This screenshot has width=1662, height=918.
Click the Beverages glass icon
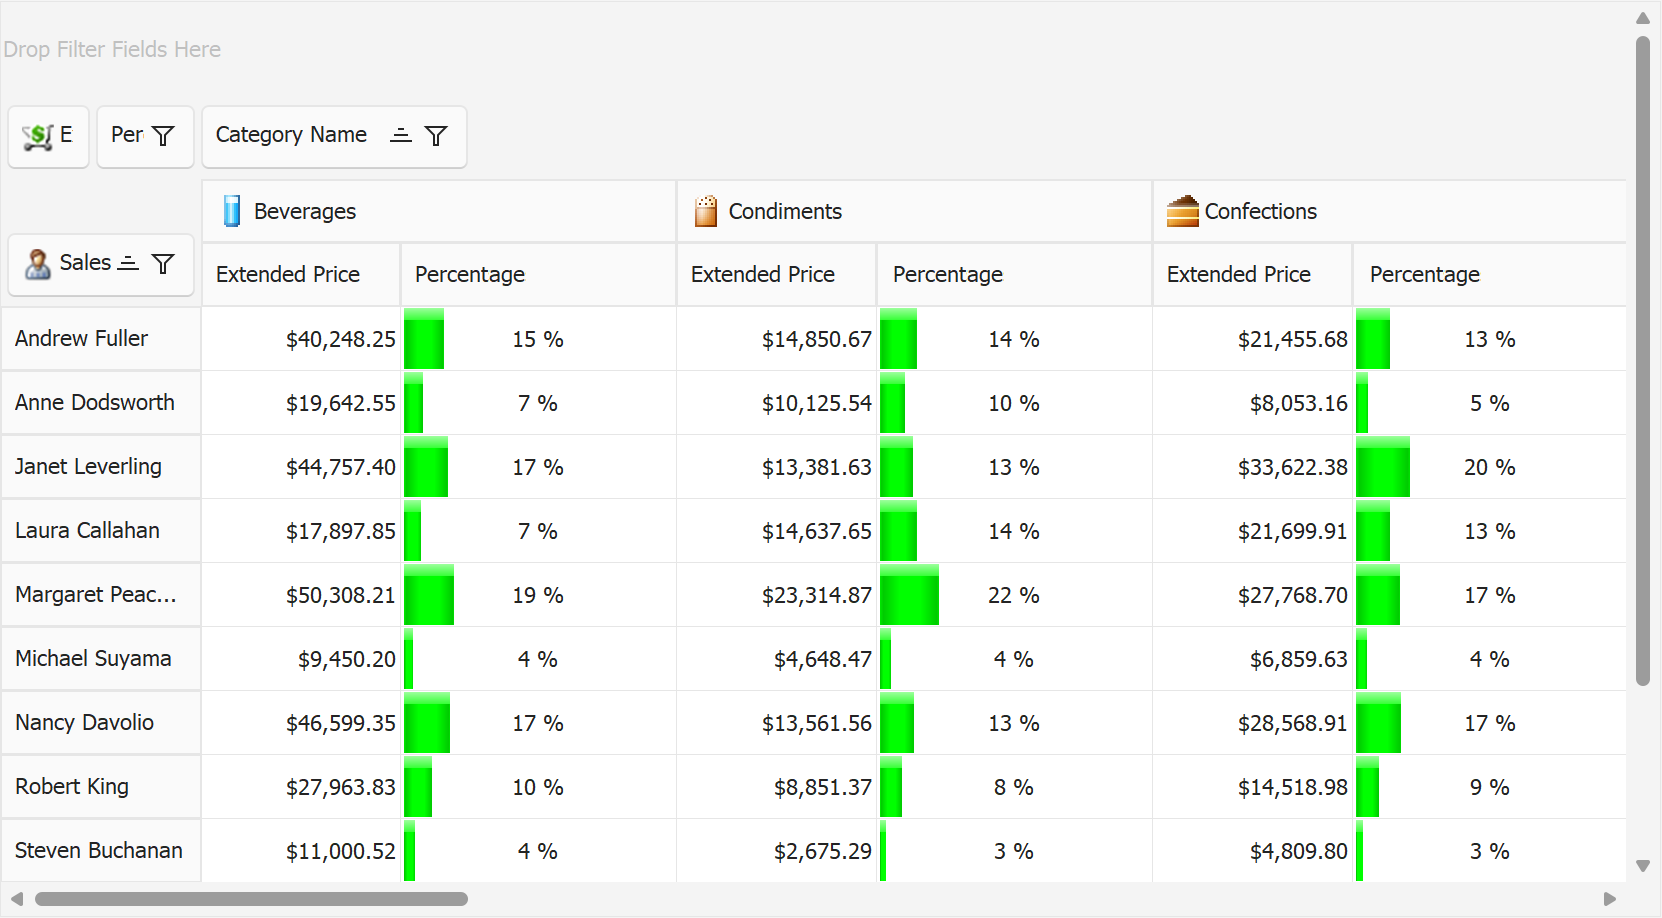click(232, 211)
